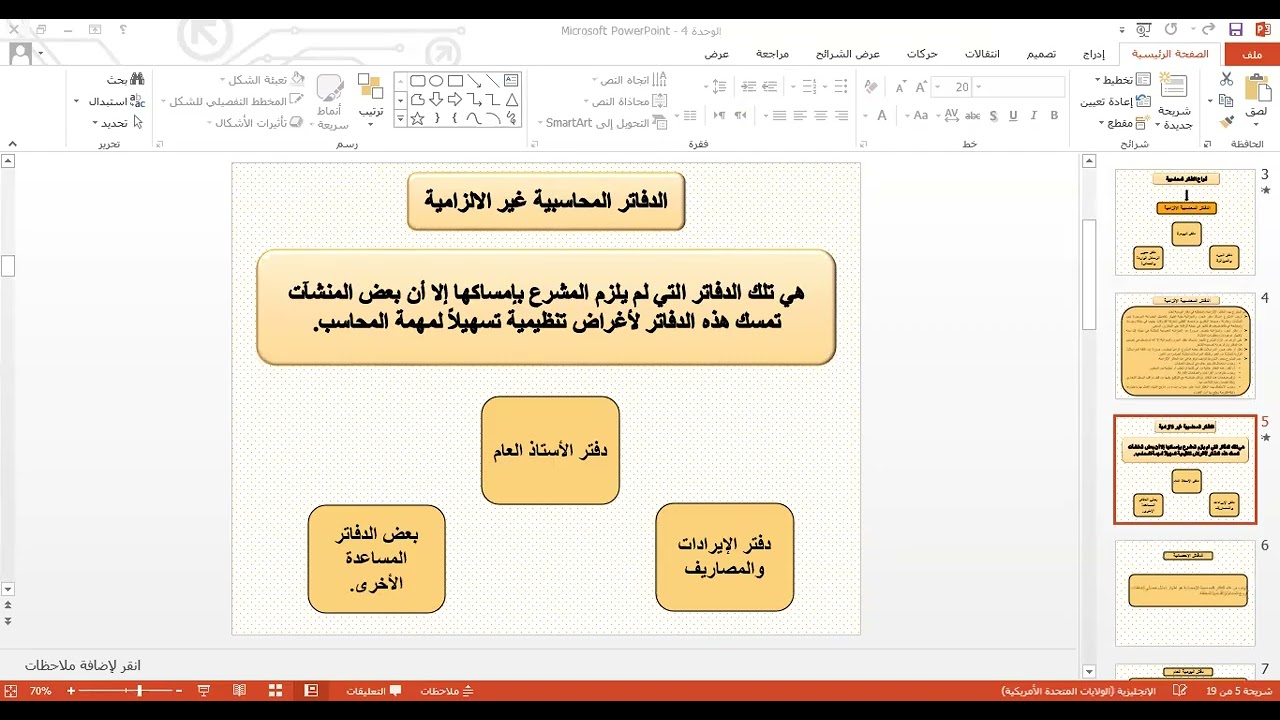
Task: Open Shape Effects (تأثيرات الأشكال) dropdown
Action: (253, 123)
